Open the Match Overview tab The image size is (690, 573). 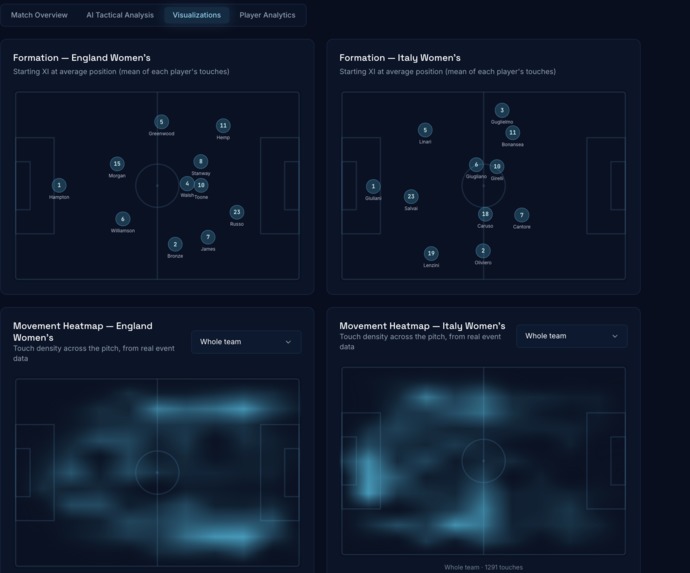click(39, 15)
